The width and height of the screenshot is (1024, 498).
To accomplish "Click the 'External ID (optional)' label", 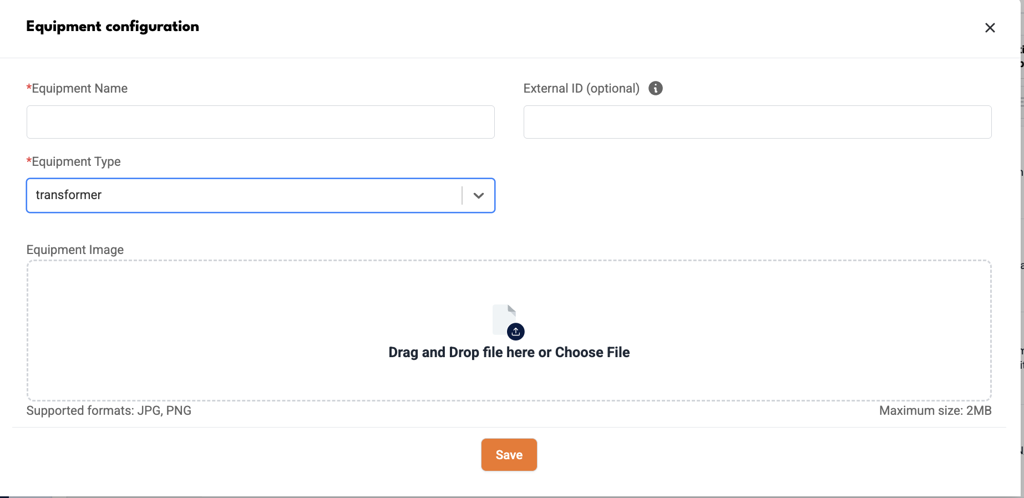I will click(x=581, y=89).
